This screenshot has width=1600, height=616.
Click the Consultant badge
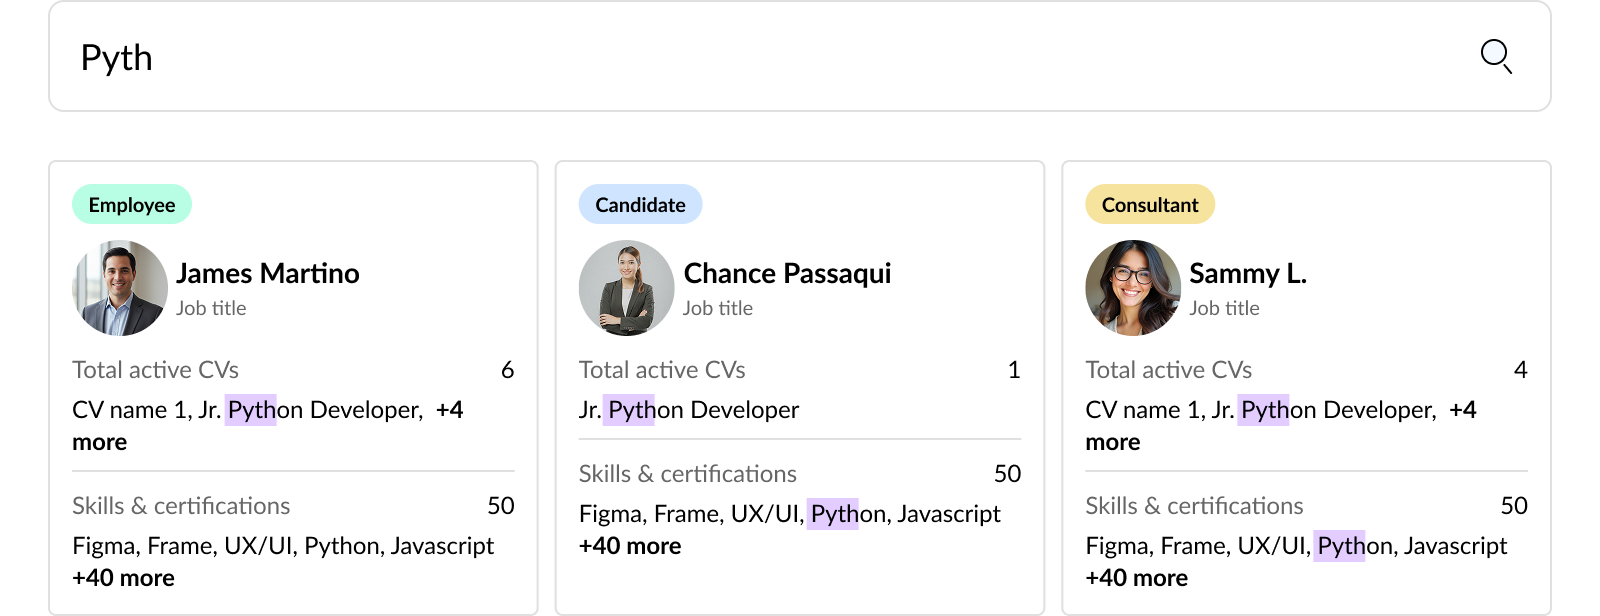[x=1150, y=205]
